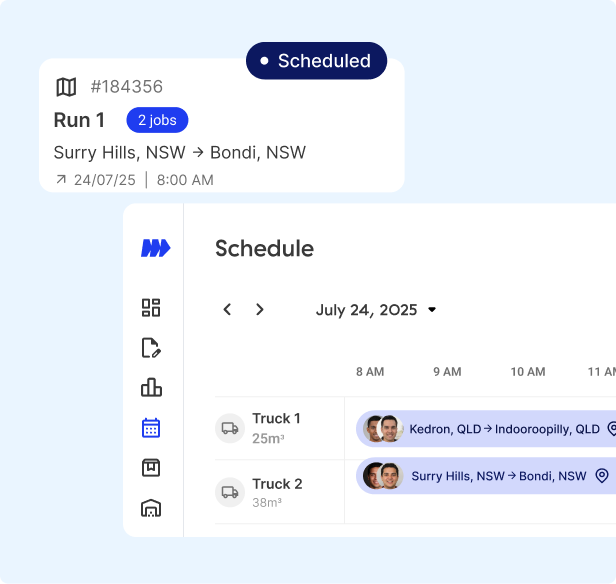616x584 pixels.
Task: Open the inventory box icon in sidebar
Action: tap(151, 468)
